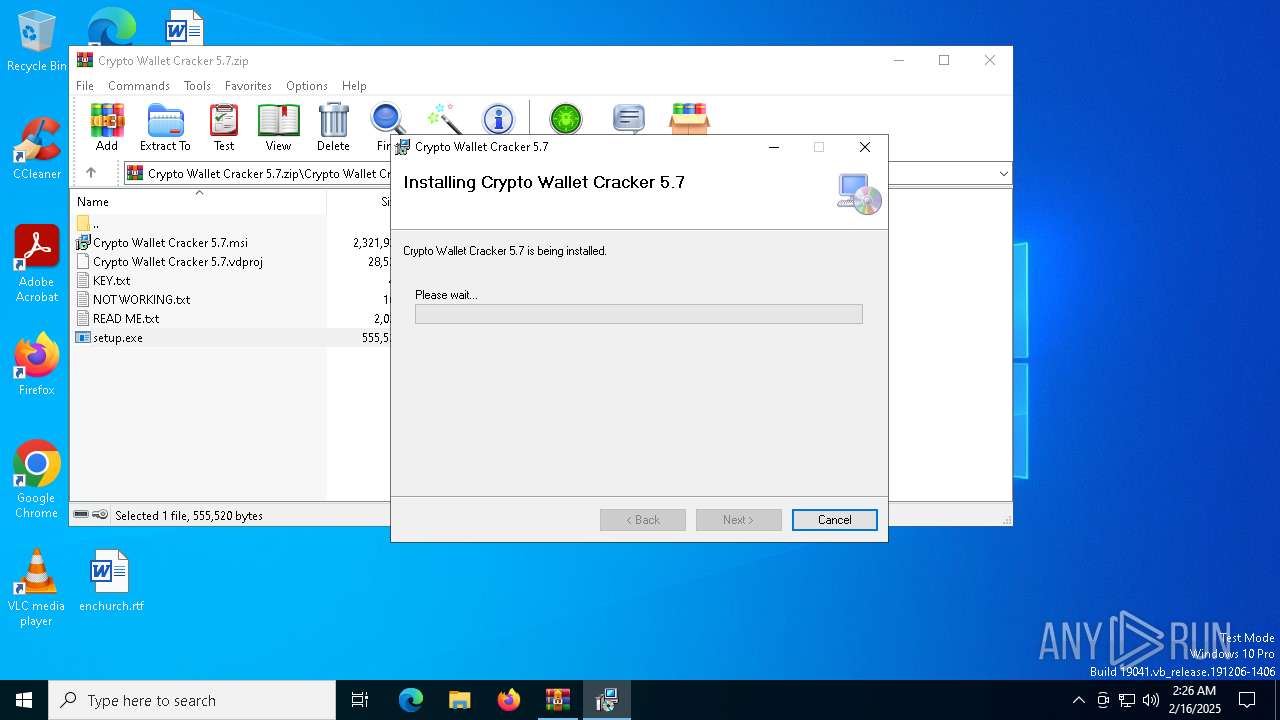Go up one folder level arrow
This screenshot has width=1280, height=720.
coord(90,173)
